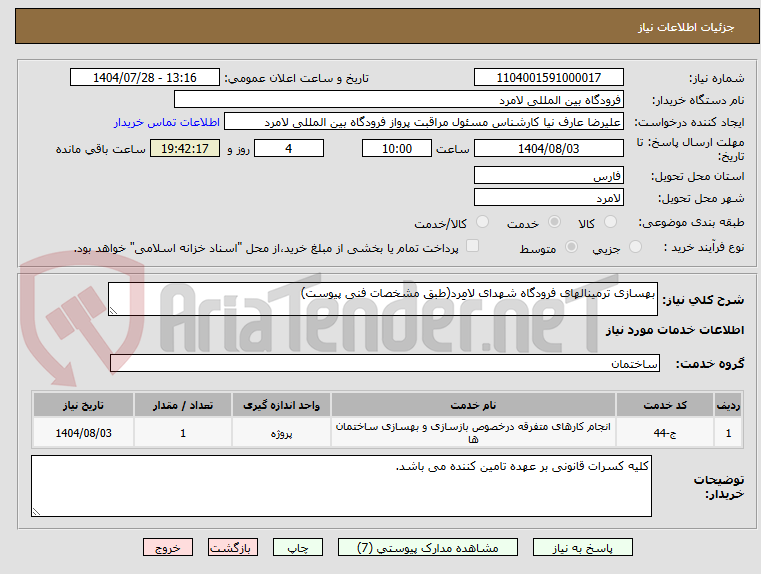Click the اطلاعات خدمات مورد نیاز heading
This screenshot has height=574, width=761.
coord(675,330)
